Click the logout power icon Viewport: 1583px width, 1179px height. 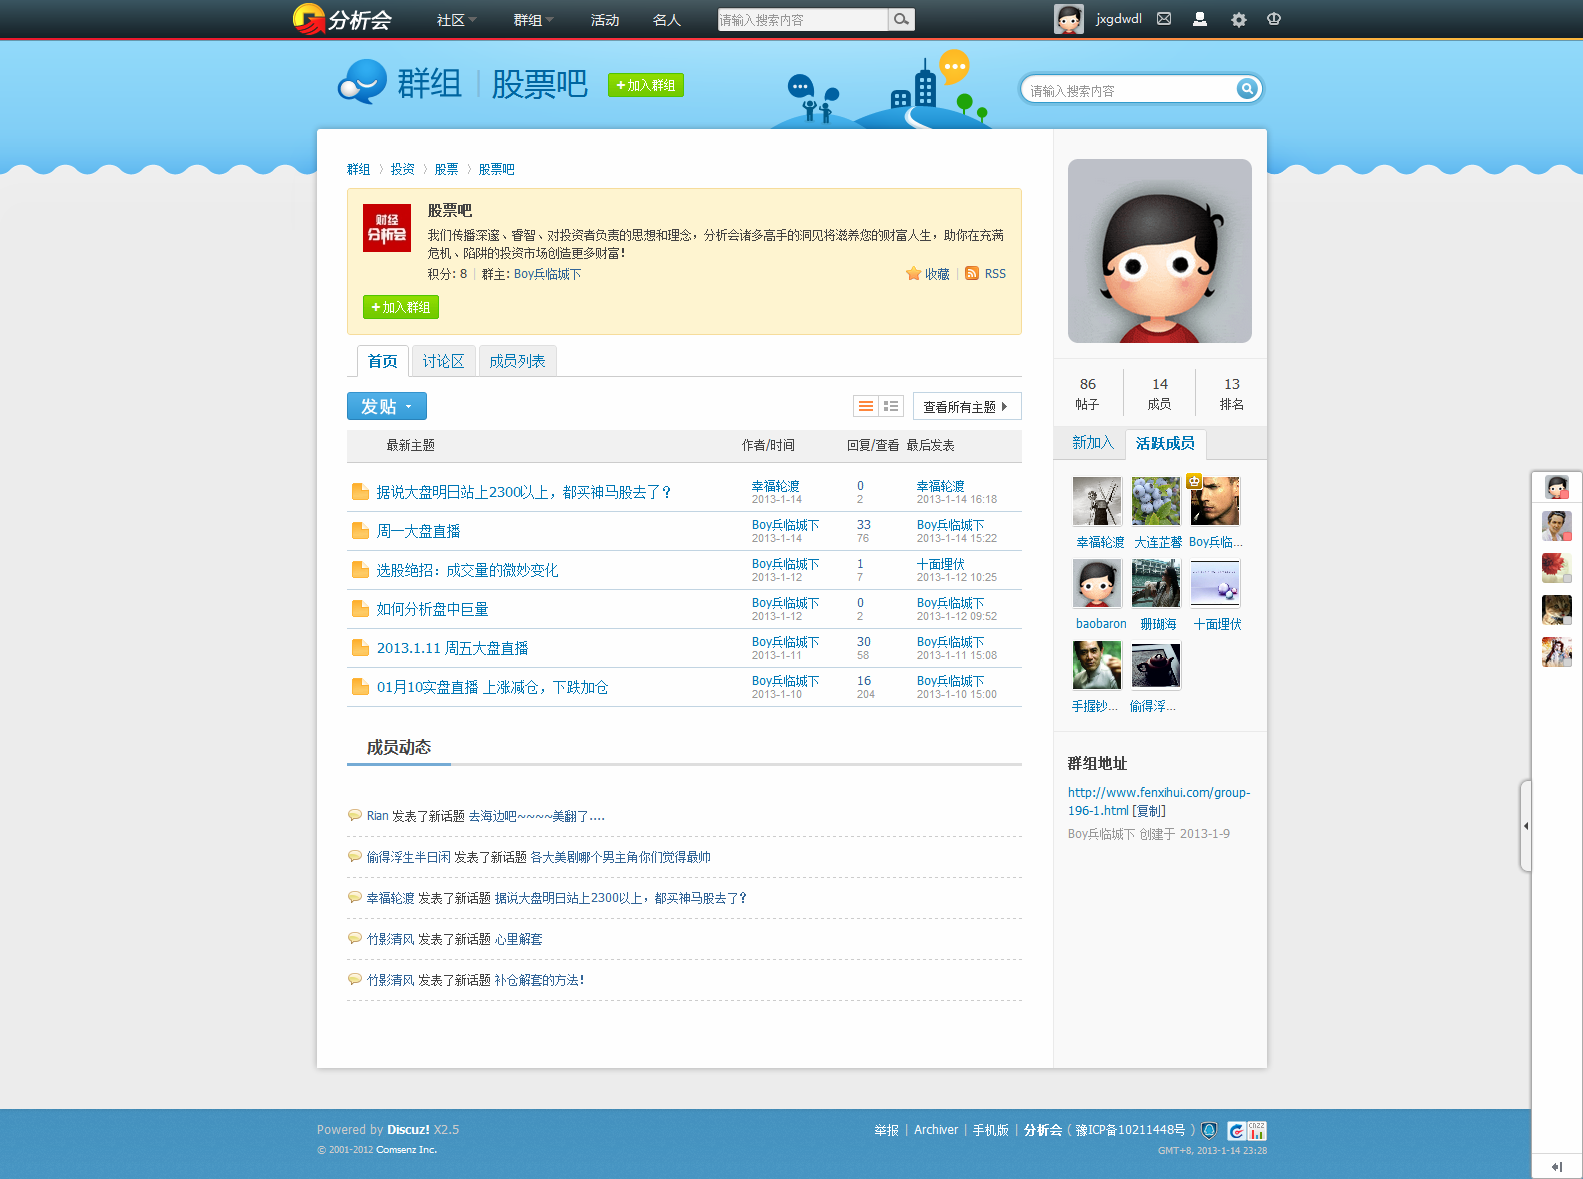[1274, 19]
